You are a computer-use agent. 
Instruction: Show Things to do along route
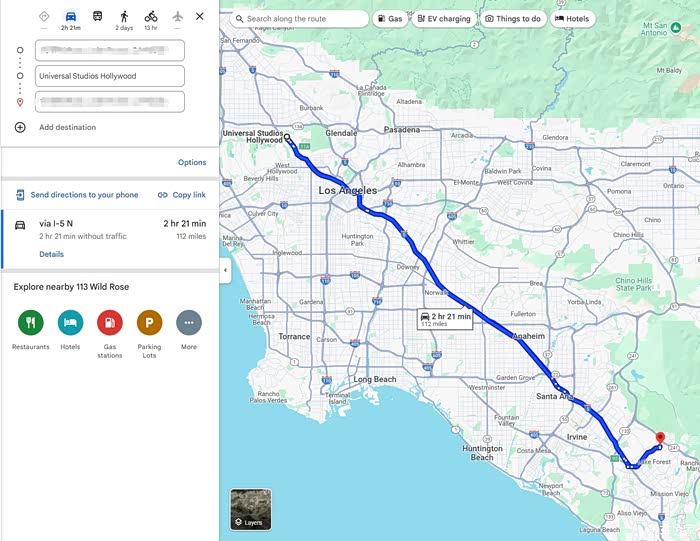513,19
